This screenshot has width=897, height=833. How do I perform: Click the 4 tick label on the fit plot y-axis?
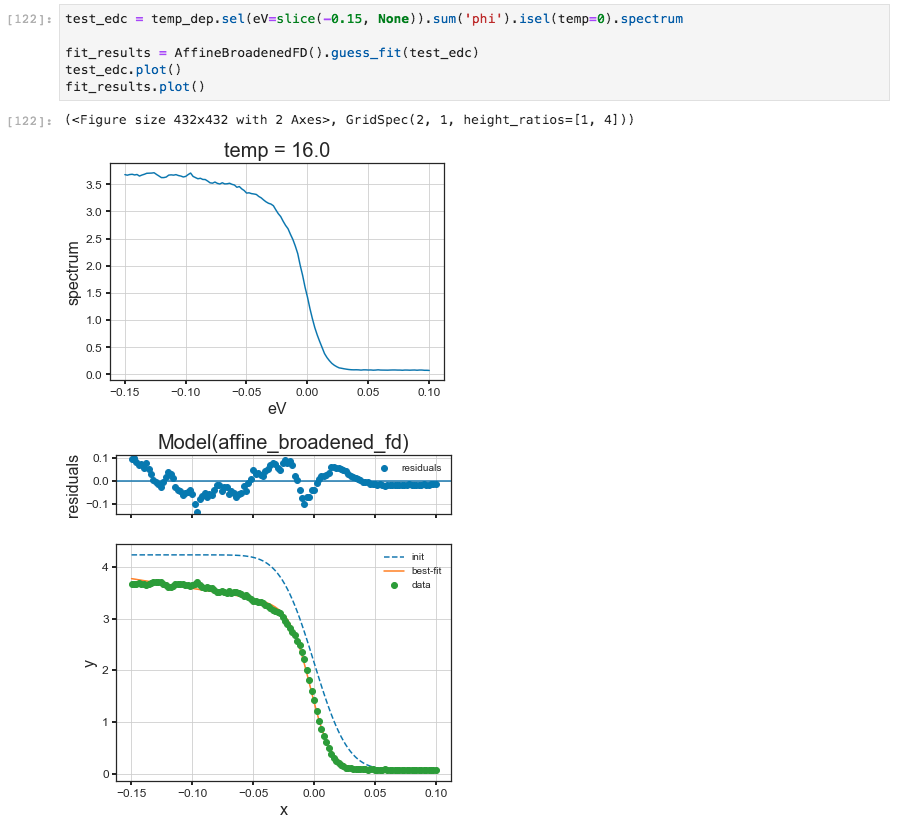pyautogui.click(x=105, y=567)
